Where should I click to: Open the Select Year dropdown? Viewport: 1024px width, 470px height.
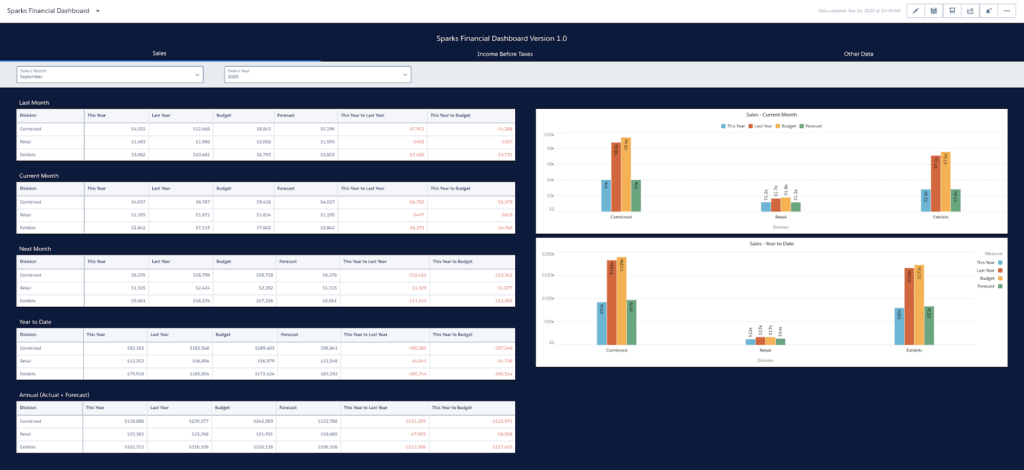[317, 74]
